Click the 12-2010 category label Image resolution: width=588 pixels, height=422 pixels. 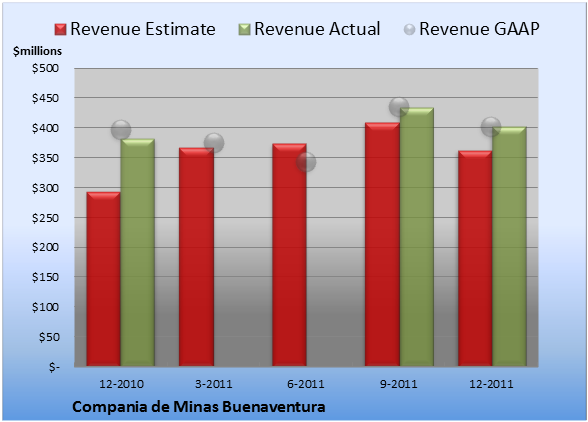[121, 384]
